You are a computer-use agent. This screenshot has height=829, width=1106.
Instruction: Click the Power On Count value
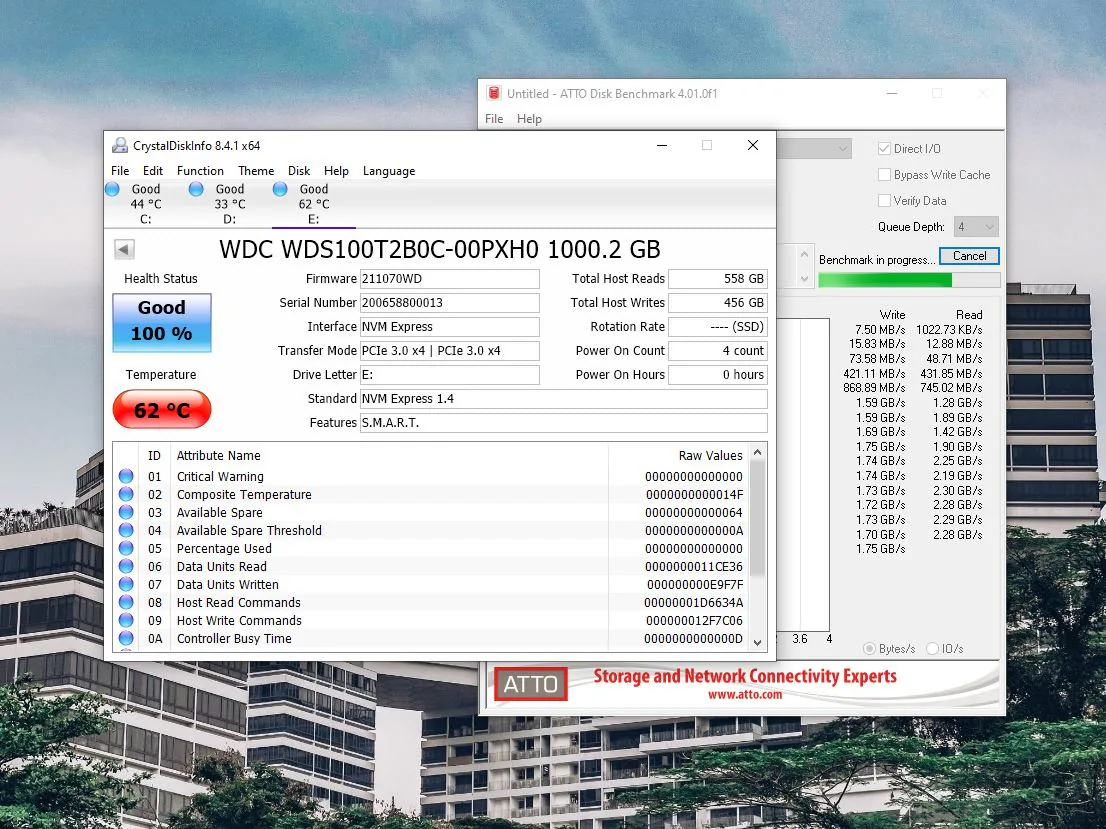(x=717, y=351)
